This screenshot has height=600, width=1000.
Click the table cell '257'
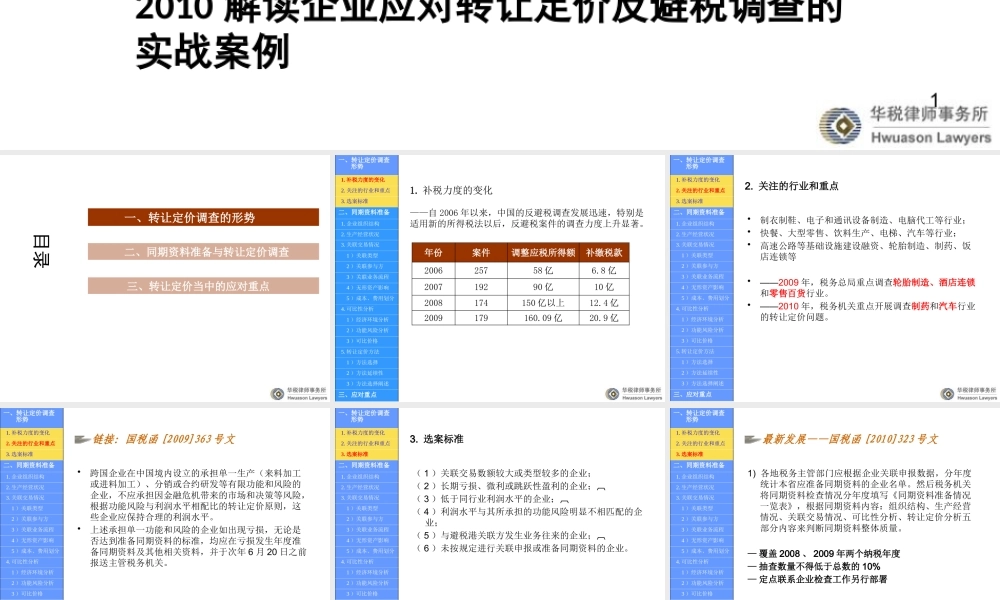click(x=481, y=270)
